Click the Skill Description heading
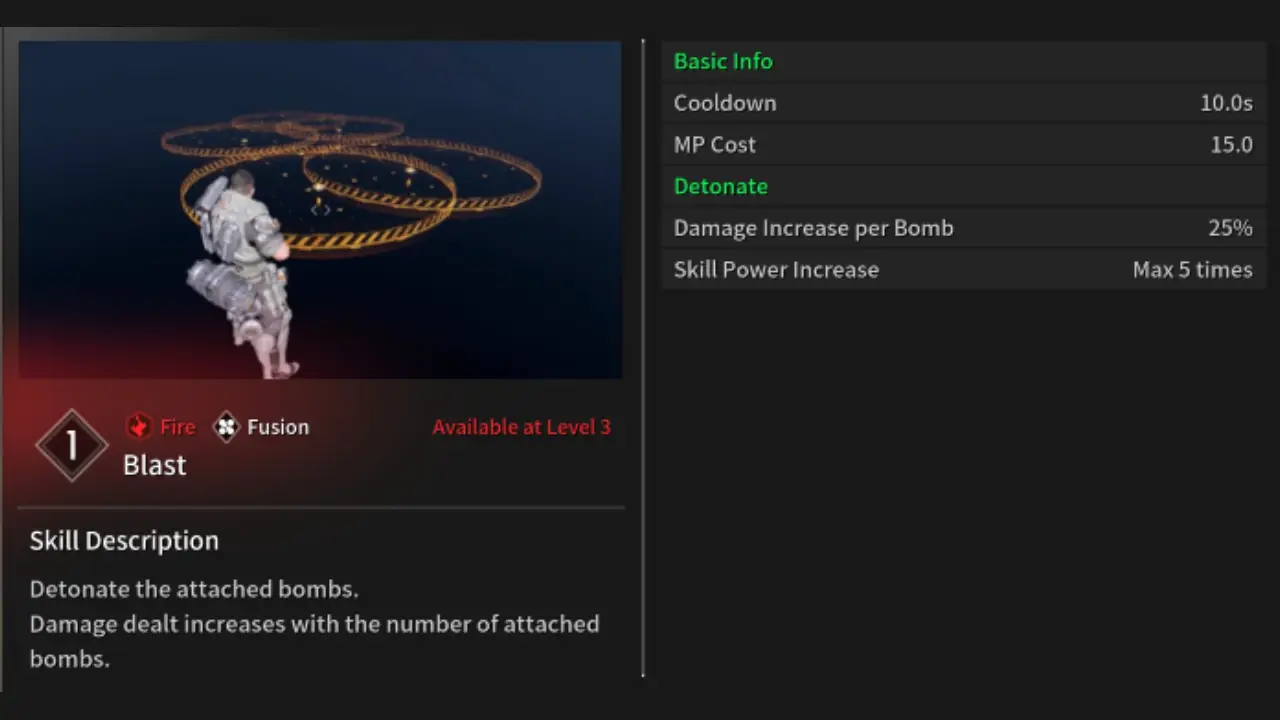The width and height of the screenshot is (1280, 720). tap(124, 541)
